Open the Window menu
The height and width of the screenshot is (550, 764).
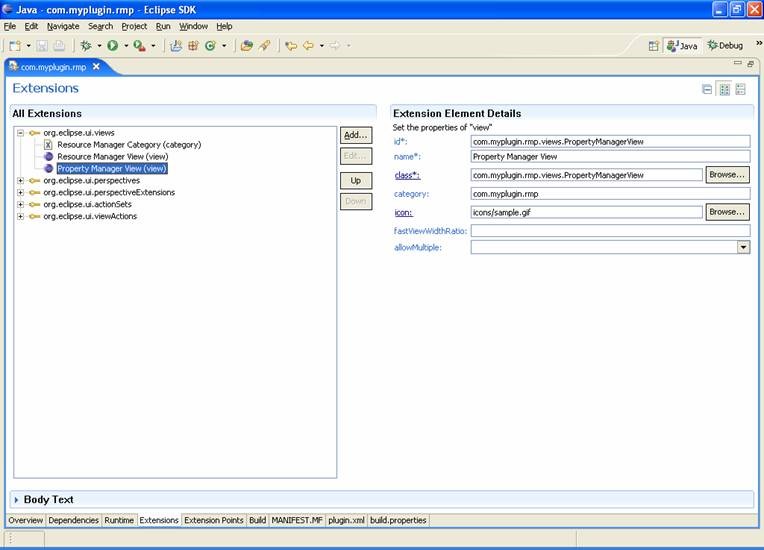[193, 26]
